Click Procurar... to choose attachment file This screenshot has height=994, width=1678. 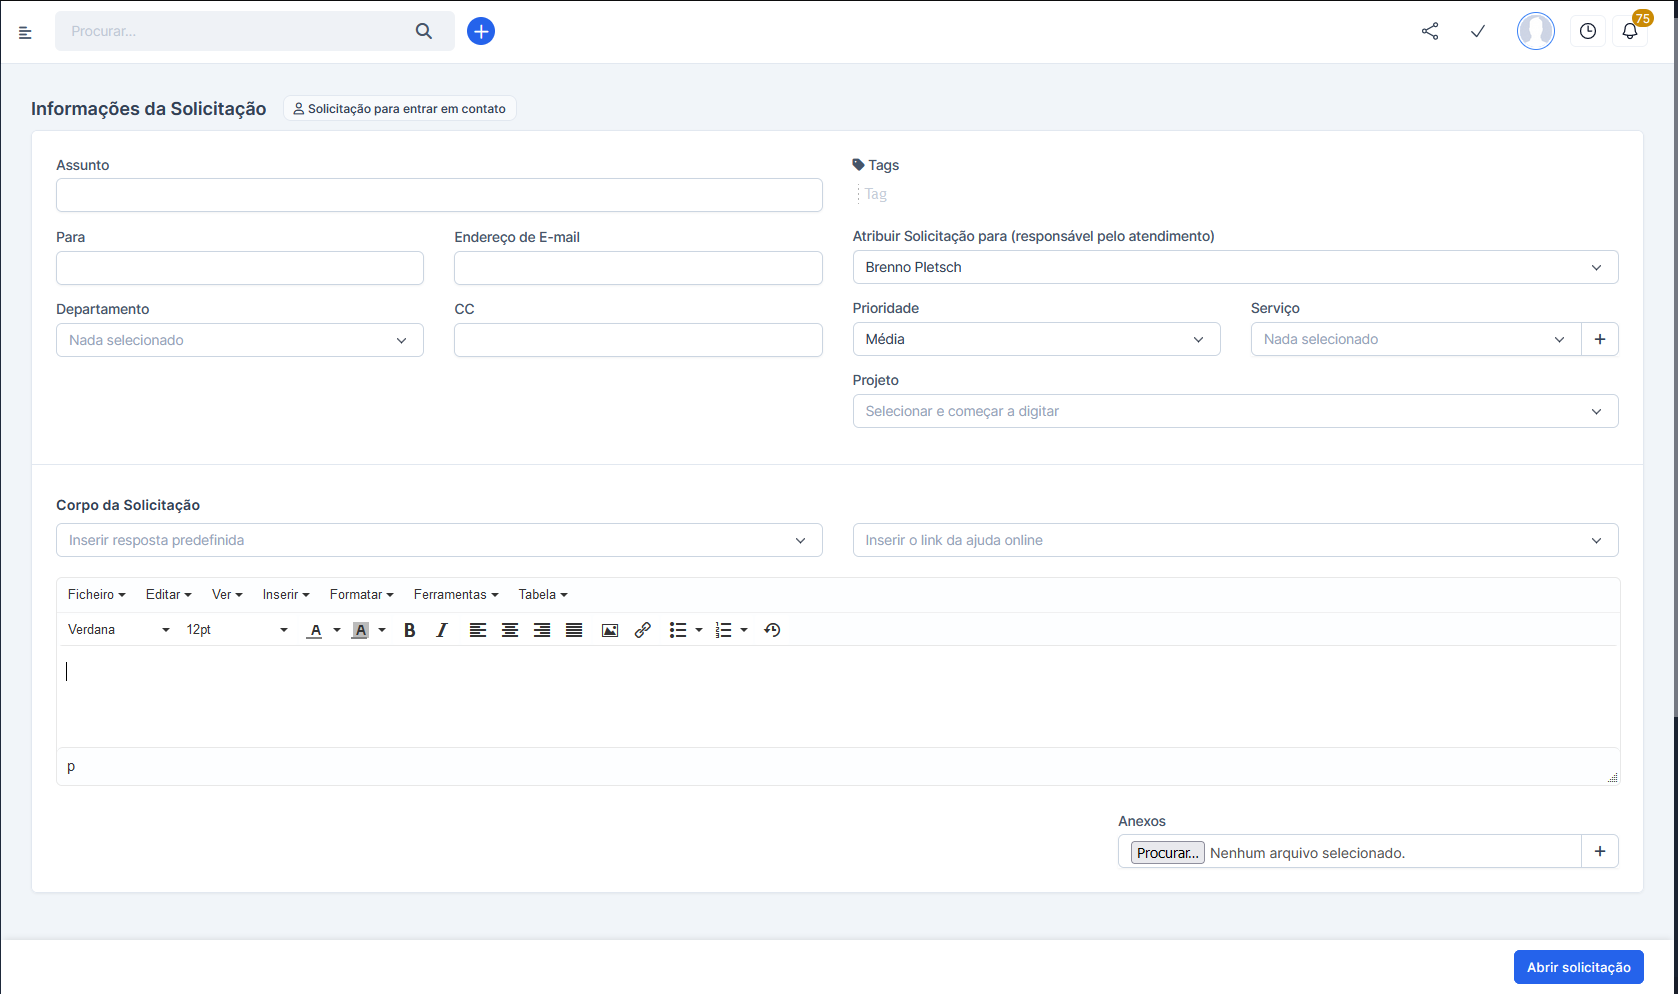pos(1167,853)
